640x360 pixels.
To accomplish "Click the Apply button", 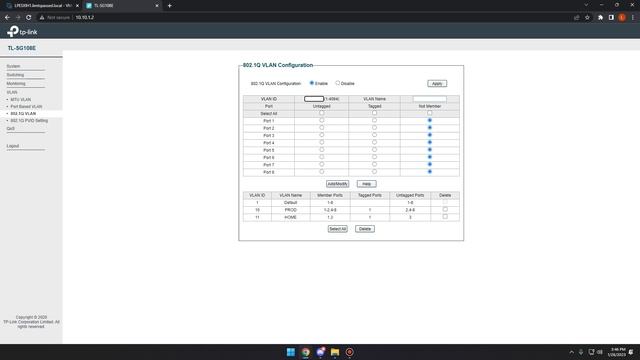I will [437, 83].
